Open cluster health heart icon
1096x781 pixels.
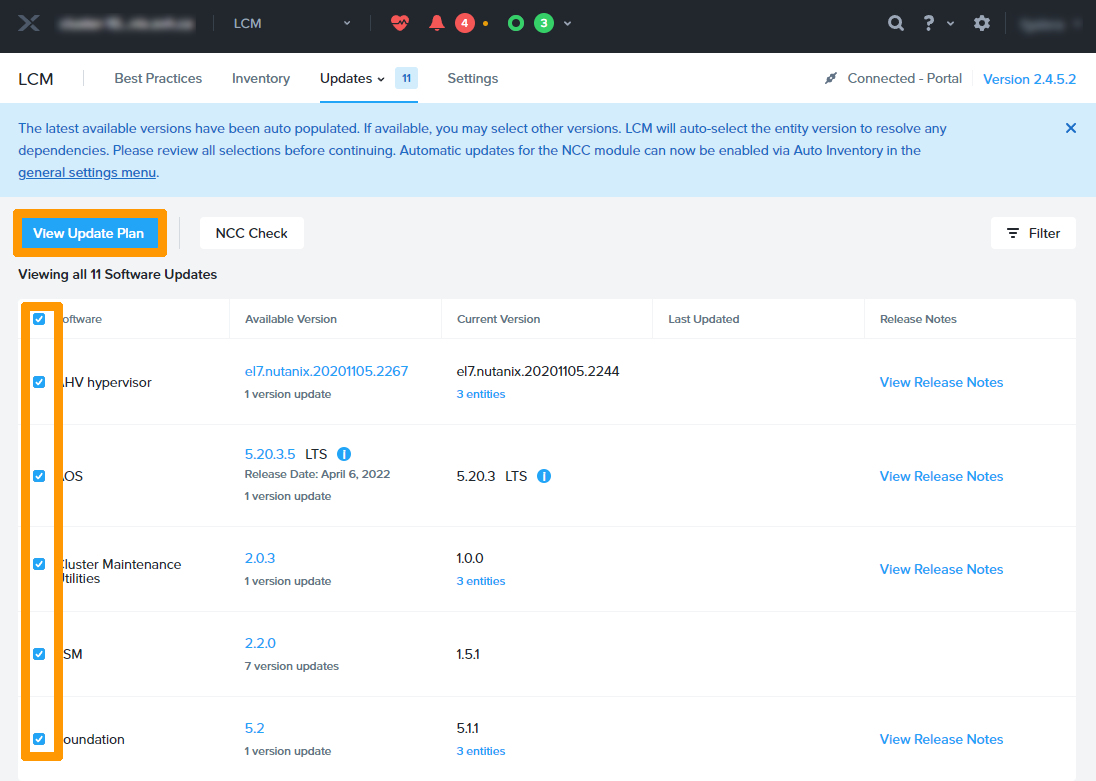400,23
